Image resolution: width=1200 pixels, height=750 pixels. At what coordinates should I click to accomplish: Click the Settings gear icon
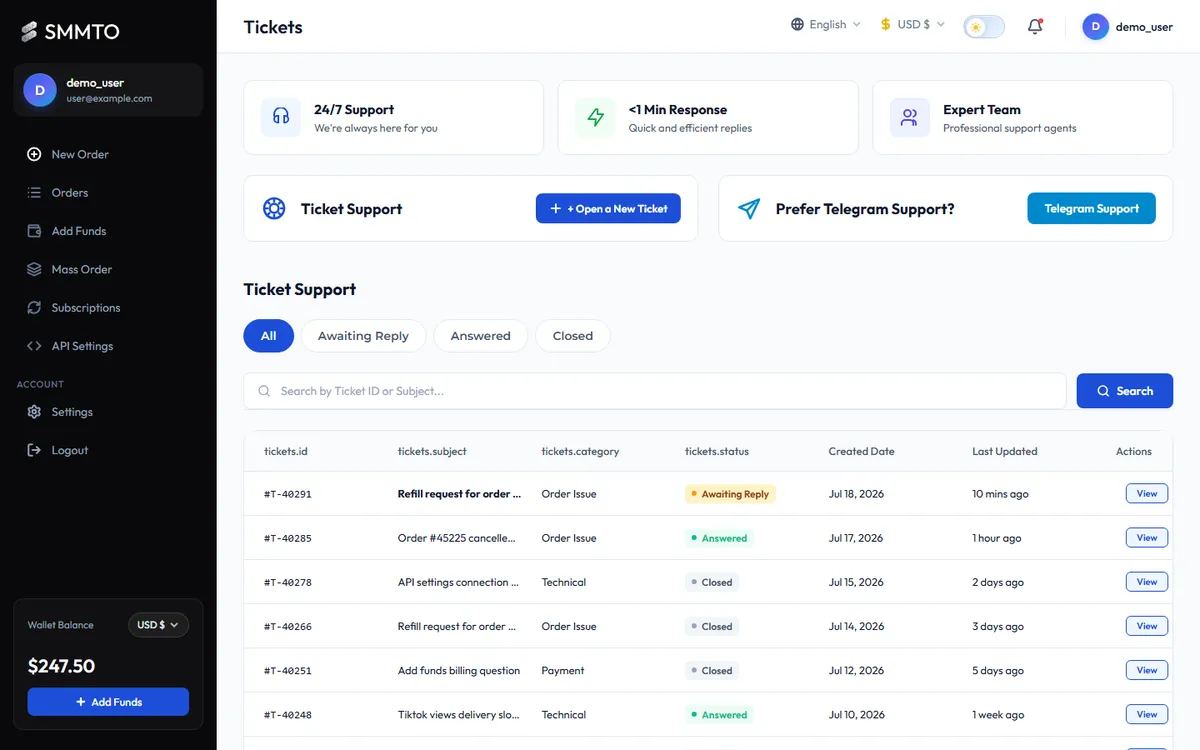pyautogui.click(x=34, y=412)
